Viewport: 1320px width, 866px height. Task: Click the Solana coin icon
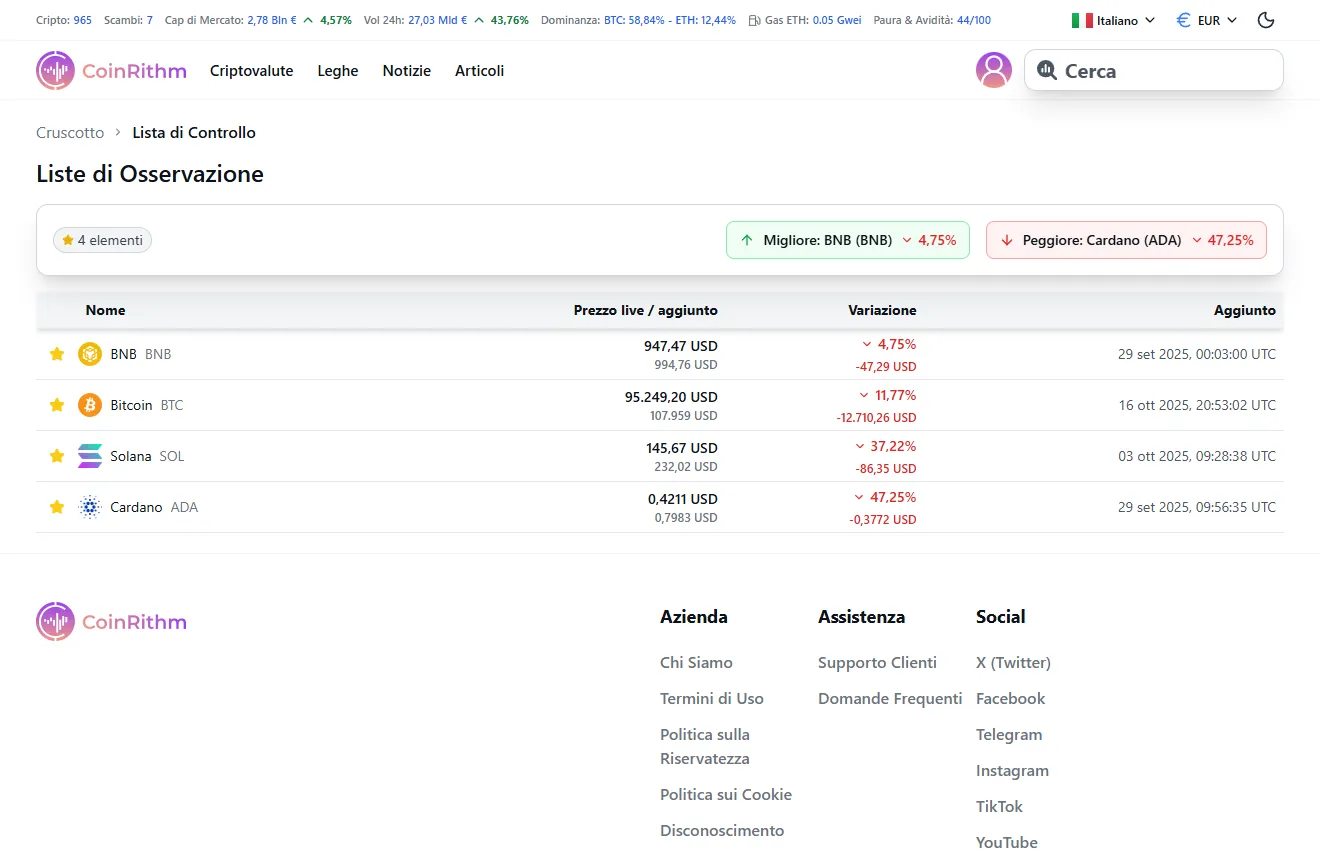90,456
